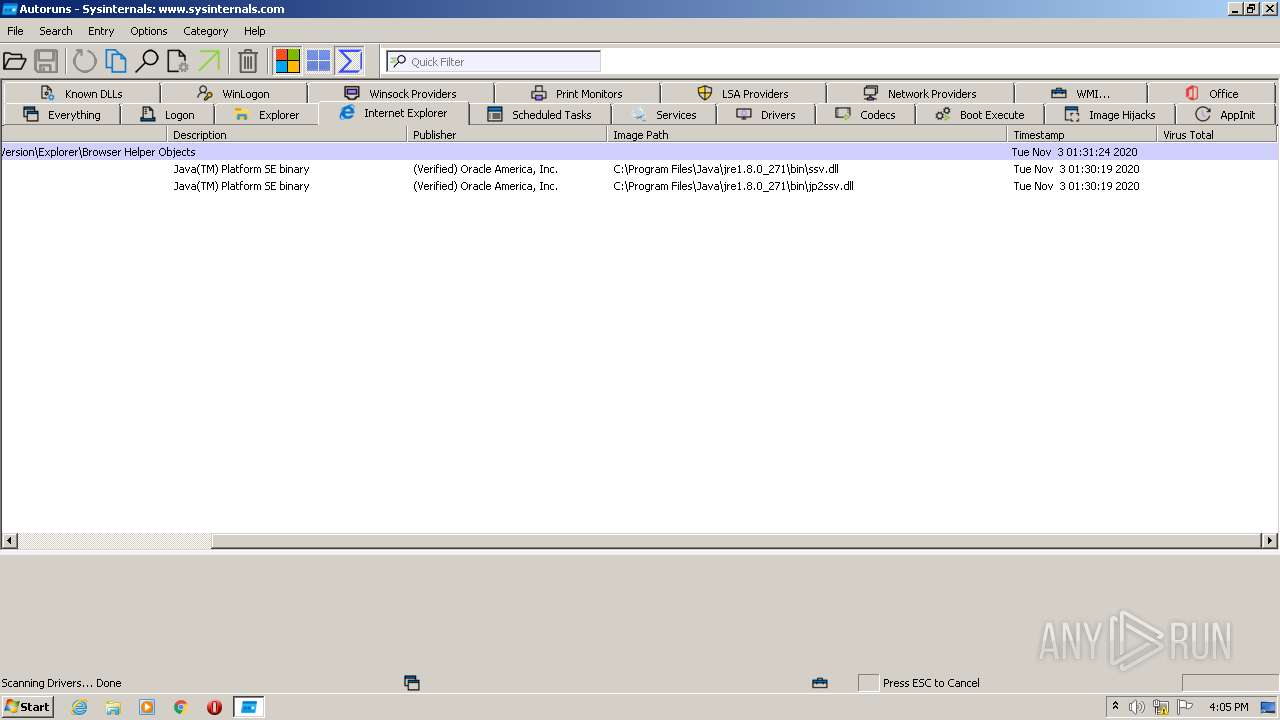The image size is (1280, 720).
Task: Click the Action Center flag tray icon
Action: click(x=1185, y=707)
